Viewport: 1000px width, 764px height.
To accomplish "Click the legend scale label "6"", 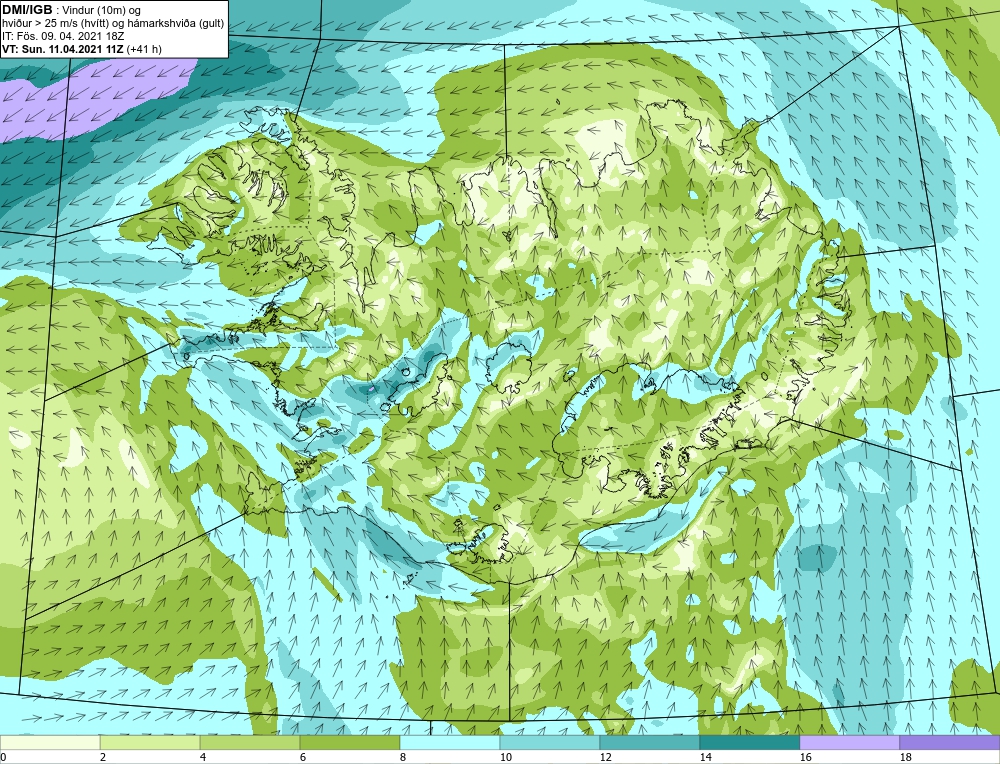I will click(304, 757).
